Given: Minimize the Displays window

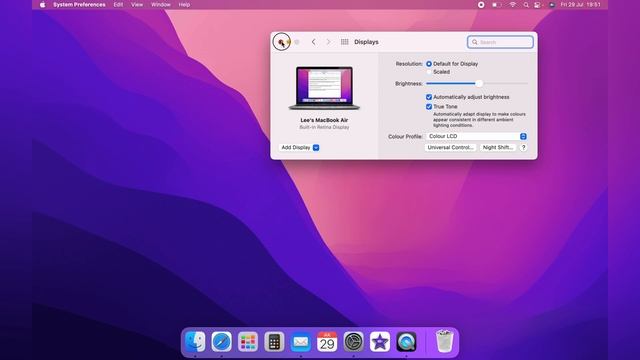Looking at the screenshot, I should point(289,42).
